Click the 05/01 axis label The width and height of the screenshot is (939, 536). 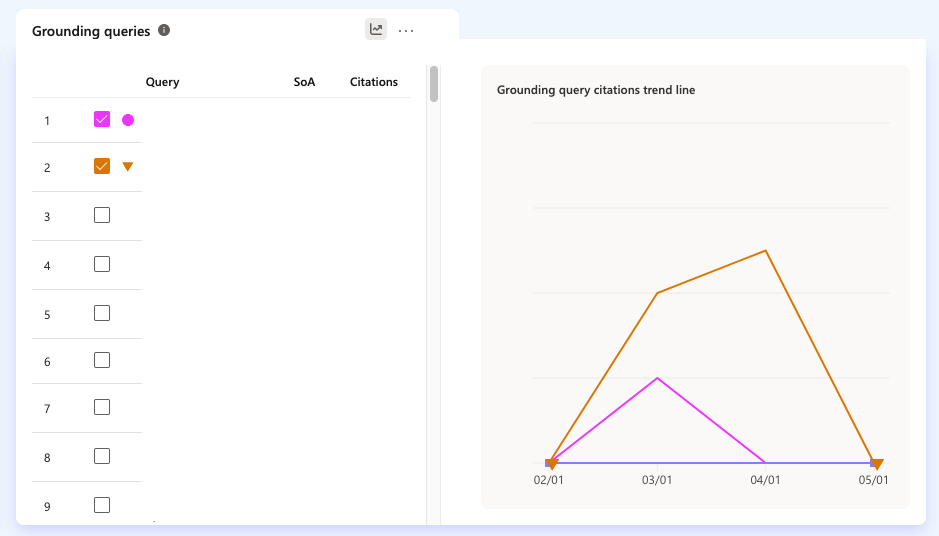pyautogui.click(x=874, y=480)
